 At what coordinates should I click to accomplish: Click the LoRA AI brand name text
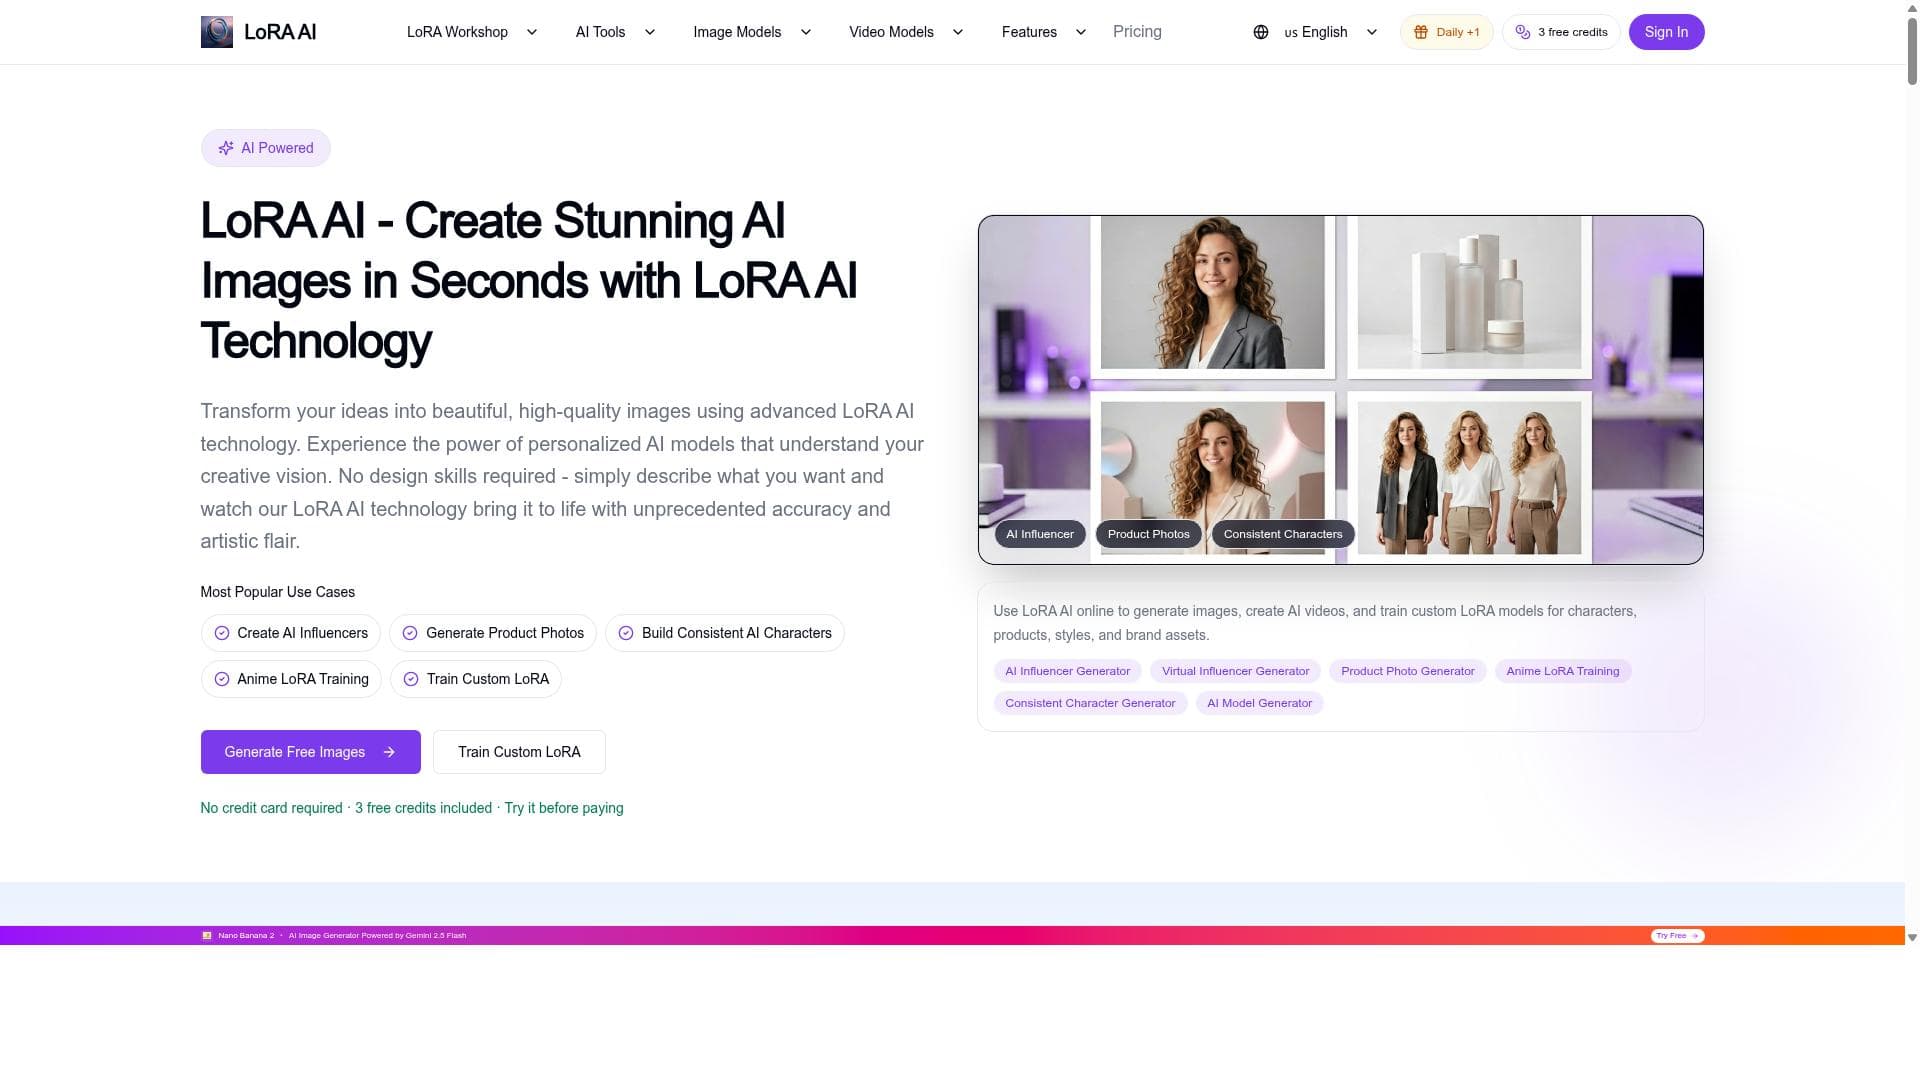(280, 32)
